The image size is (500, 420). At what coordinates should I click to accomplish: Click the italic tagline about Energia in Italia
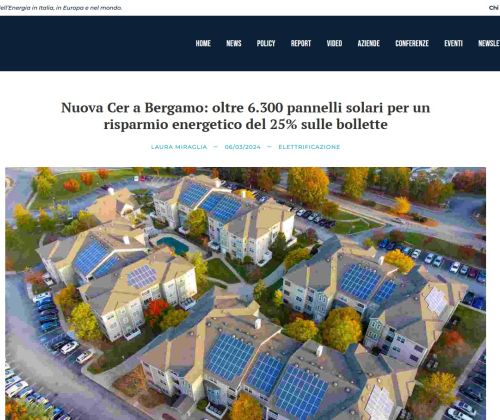[x=61, y=8]
